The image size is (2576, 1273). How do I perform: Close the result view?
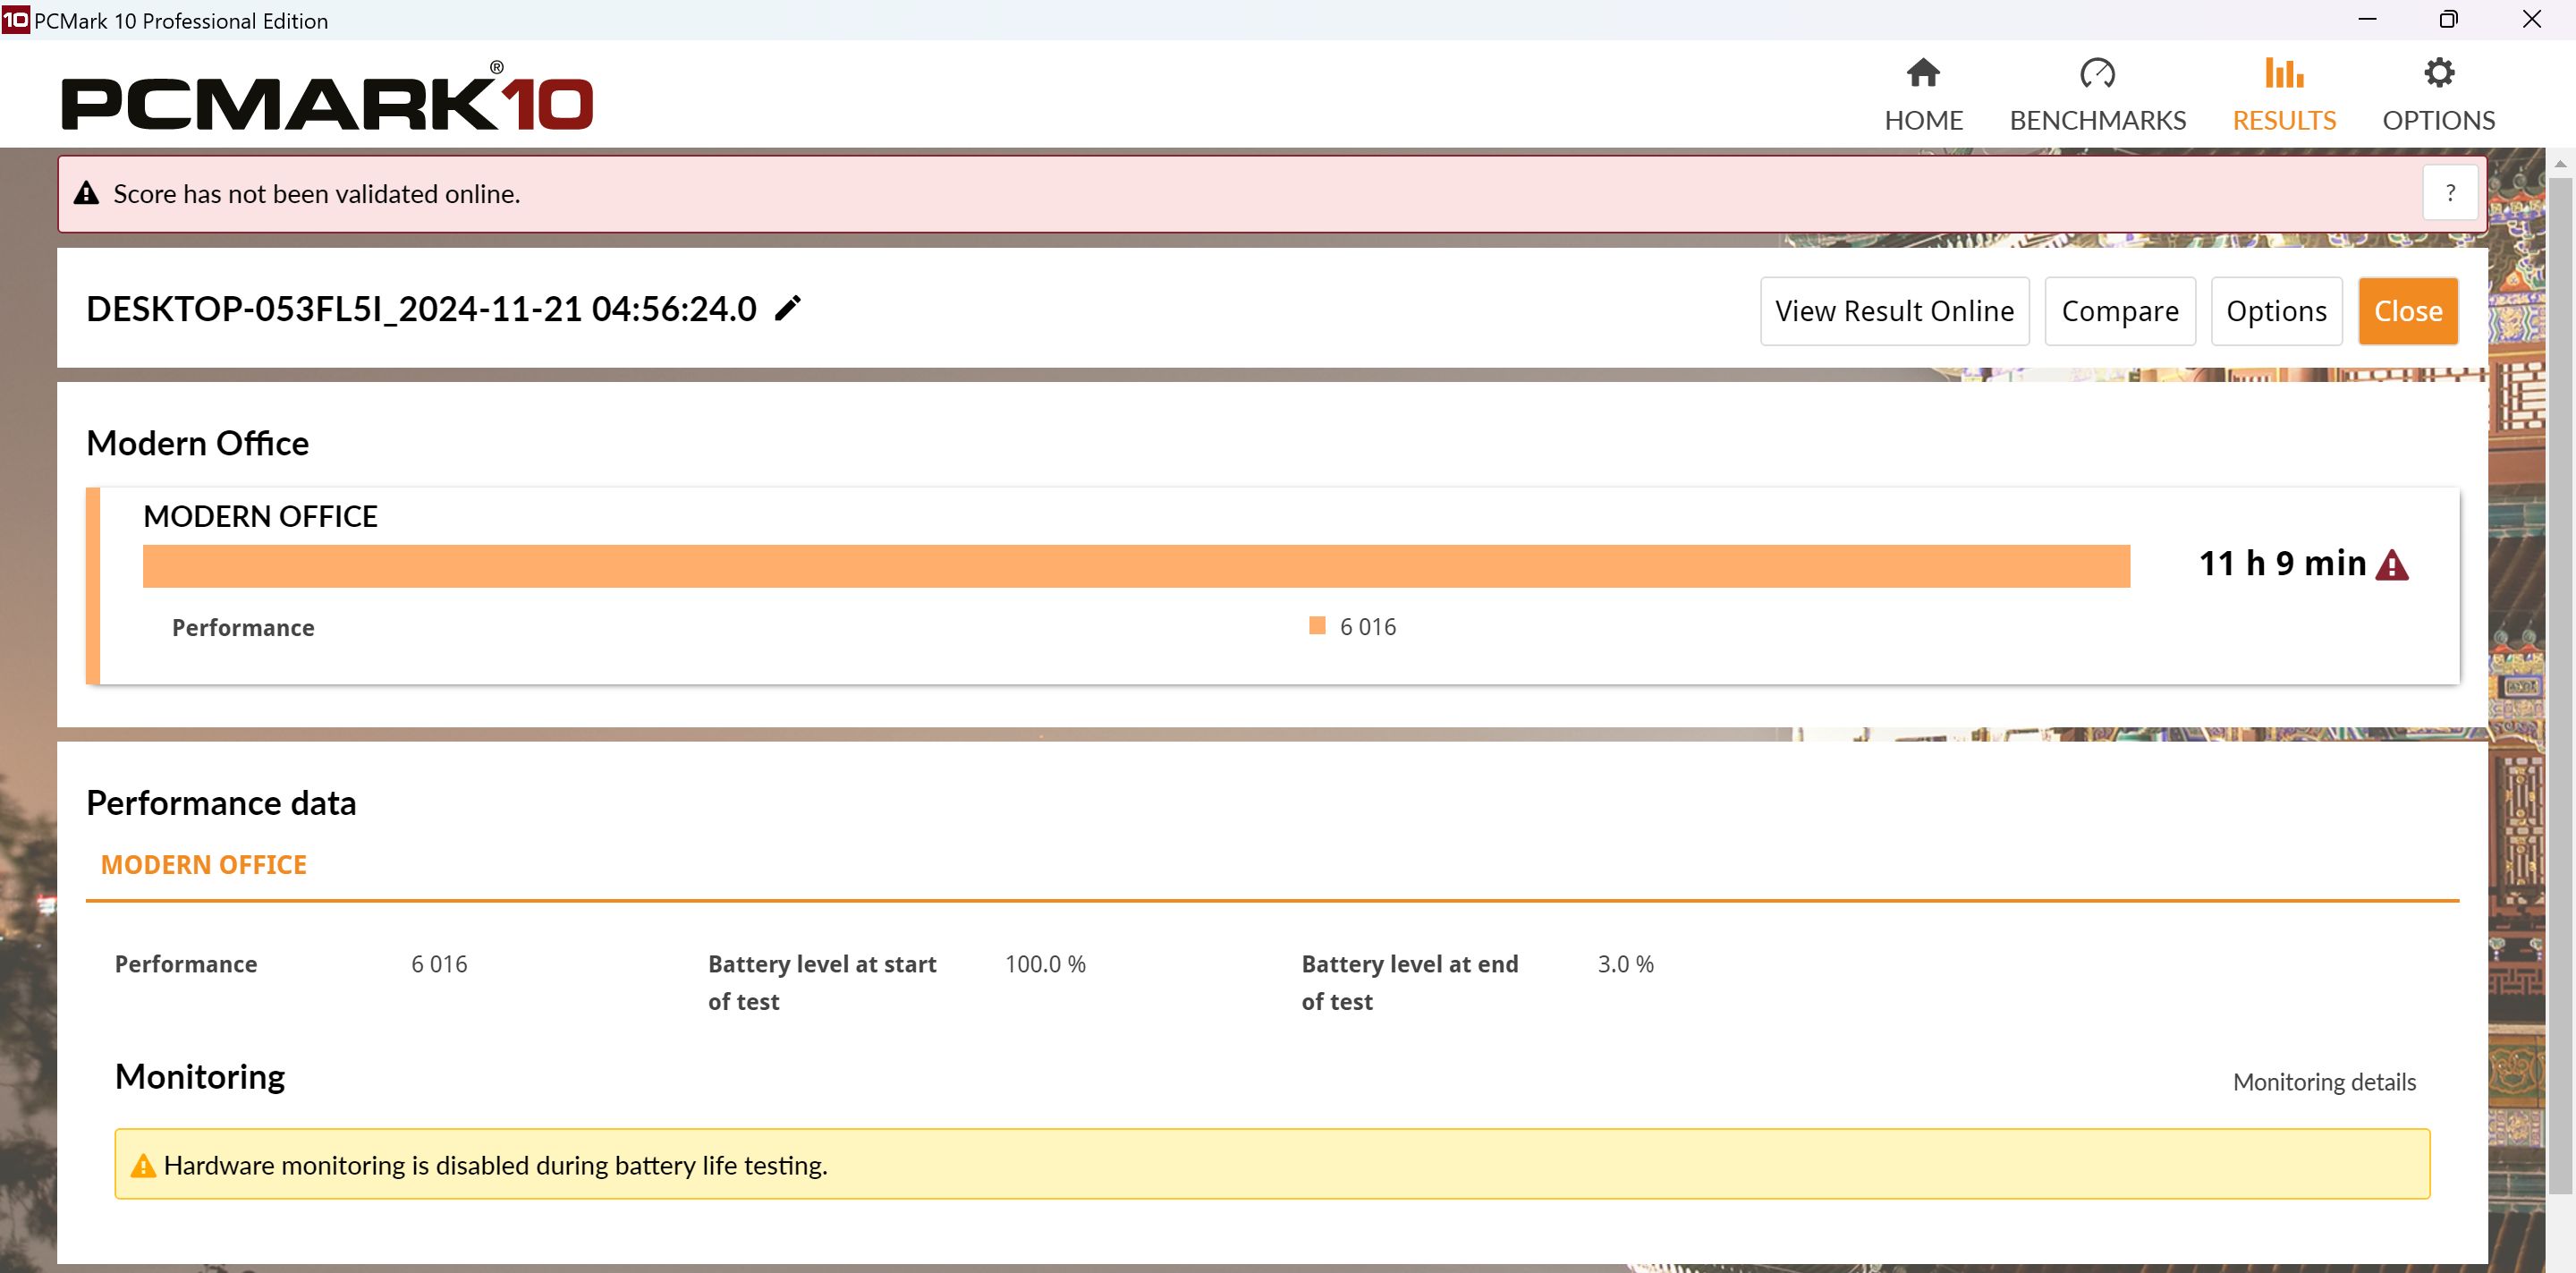[x=2408, y=311]
